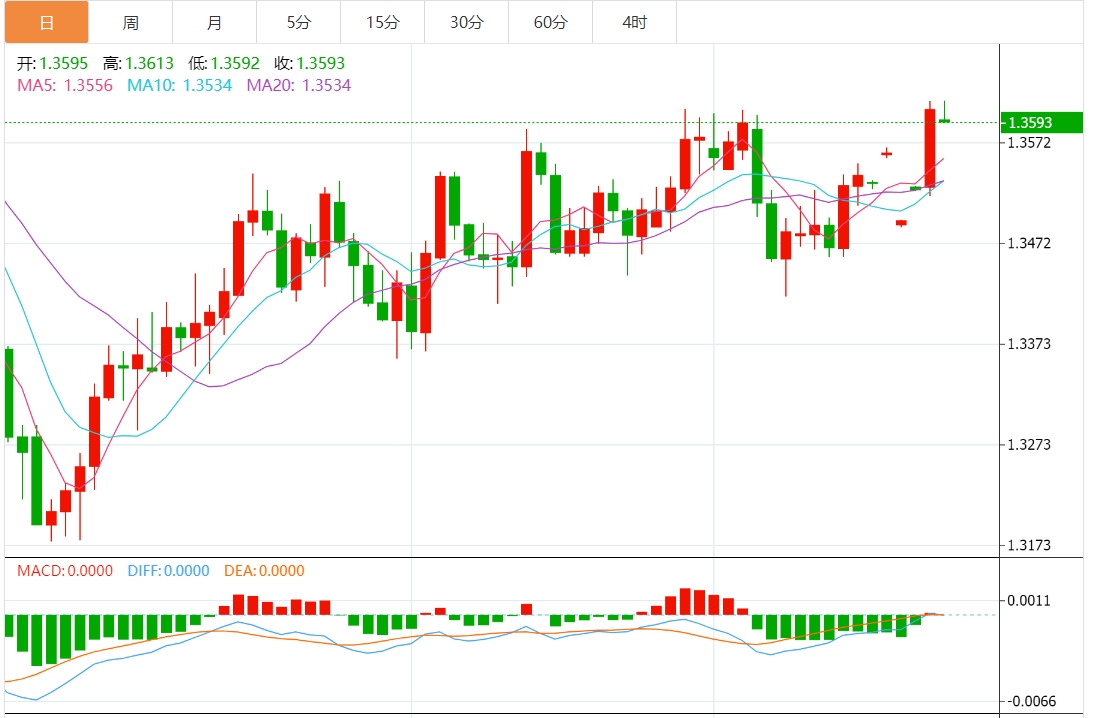This screenshot has height=718, width=1099.
Task: Click the 收: 1.3593 close value
Action: (310, 63)
